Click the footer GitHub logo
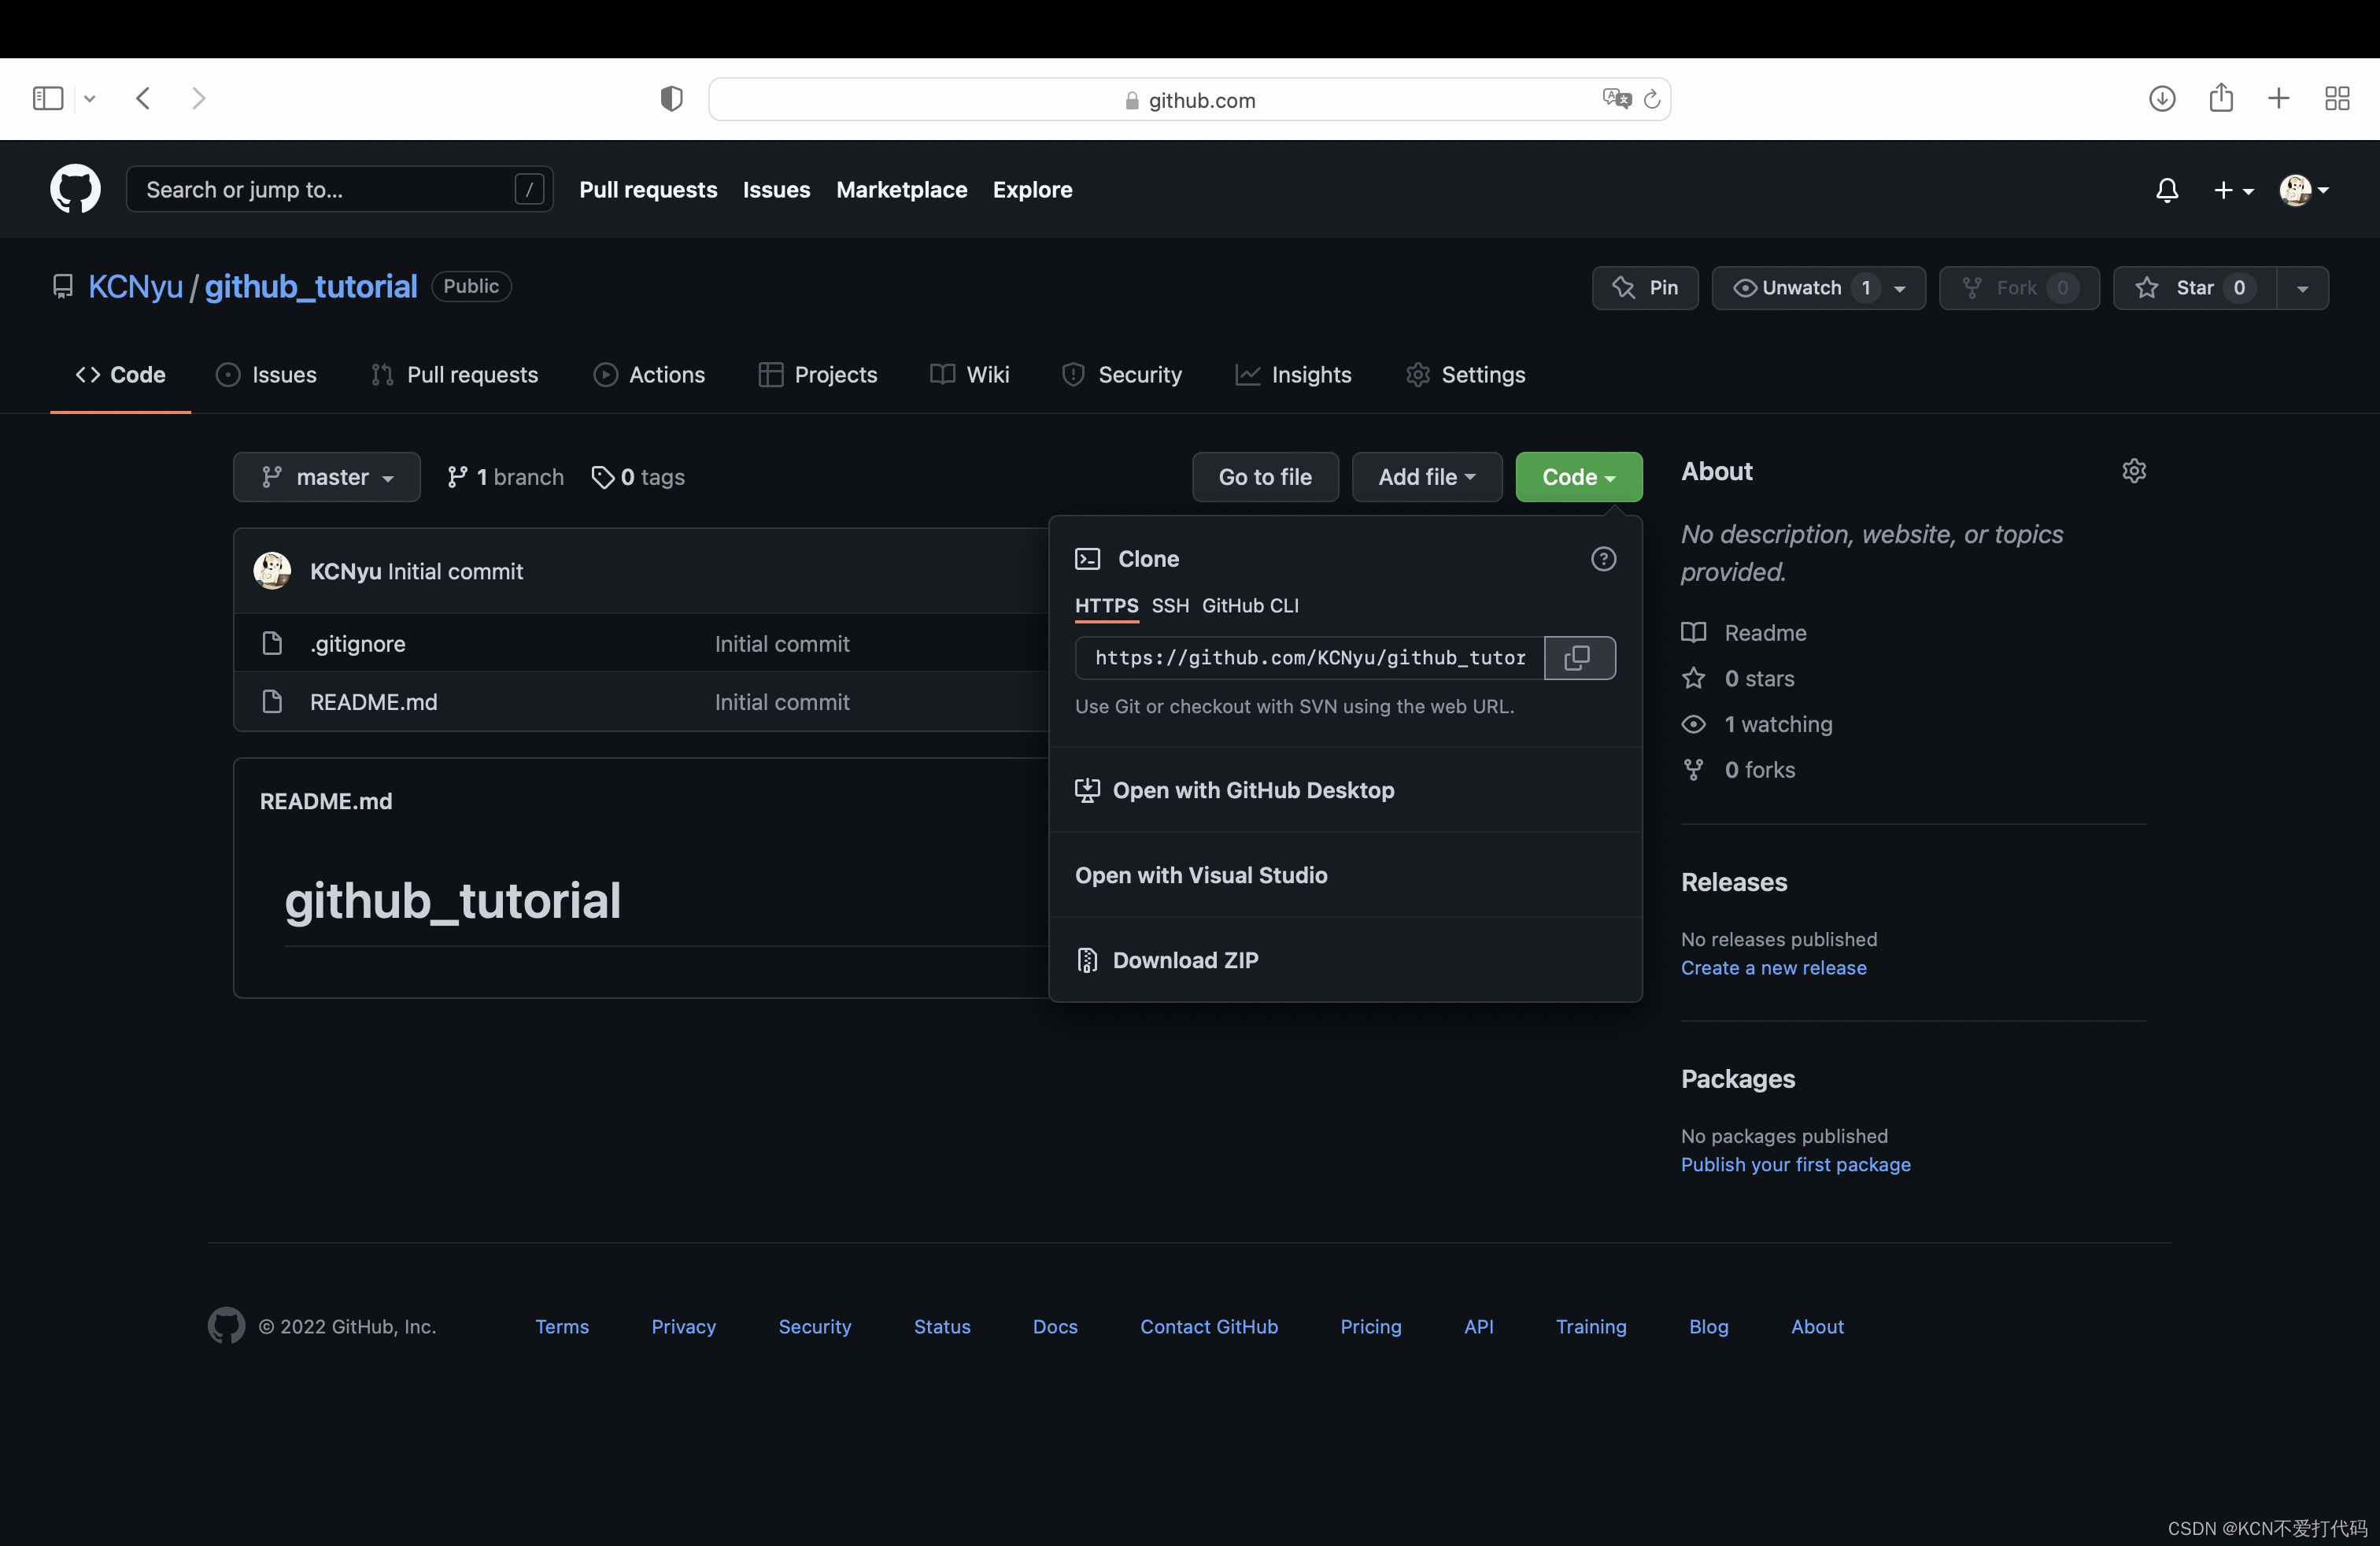The width and height of the screenshot is (2380, 1546). [226, 1326]
